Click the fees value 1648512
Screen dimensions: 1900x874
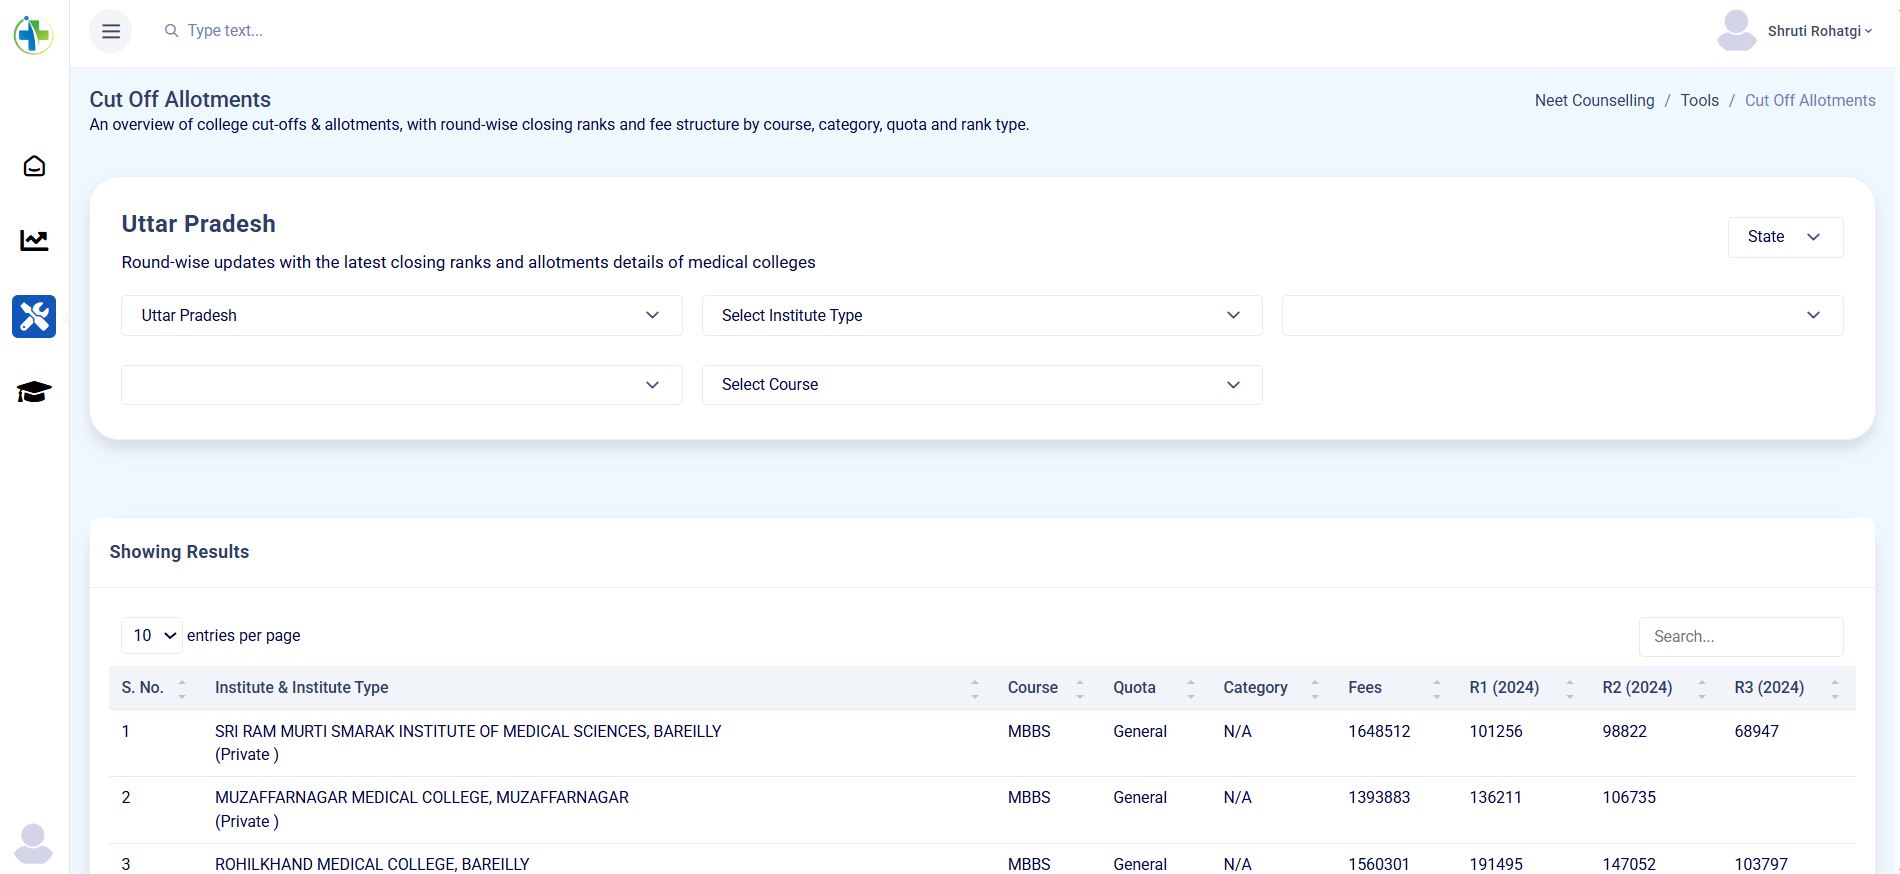click(x=1379, y=731)
